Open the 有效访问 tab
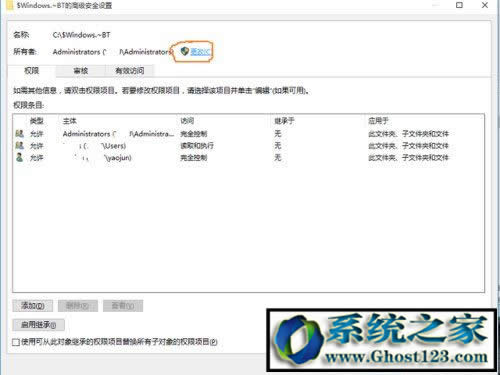500x375 pixels. pyautogui.click(x=130, y=71)
